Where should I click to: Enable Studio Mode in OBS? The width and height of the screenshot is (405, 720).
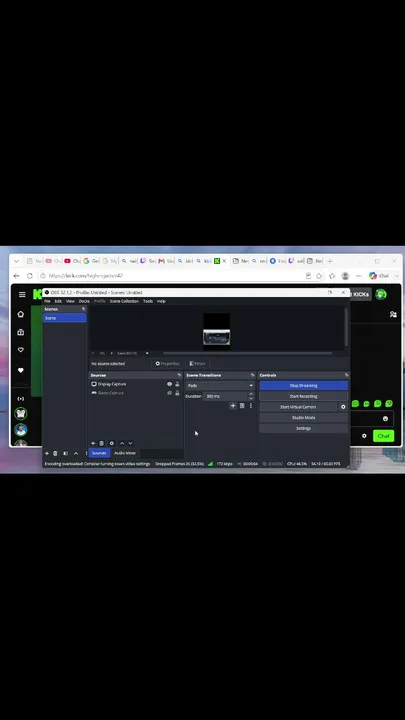[304, 418]
